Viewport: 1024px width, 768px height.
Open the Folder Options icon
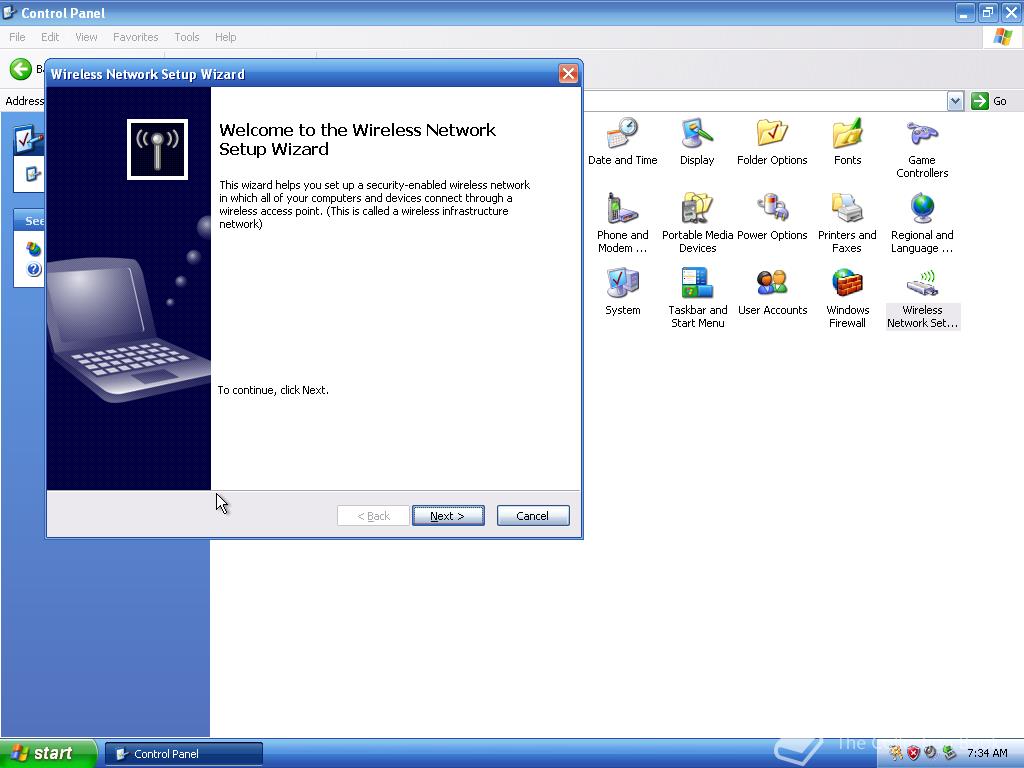tap(772, 141)
